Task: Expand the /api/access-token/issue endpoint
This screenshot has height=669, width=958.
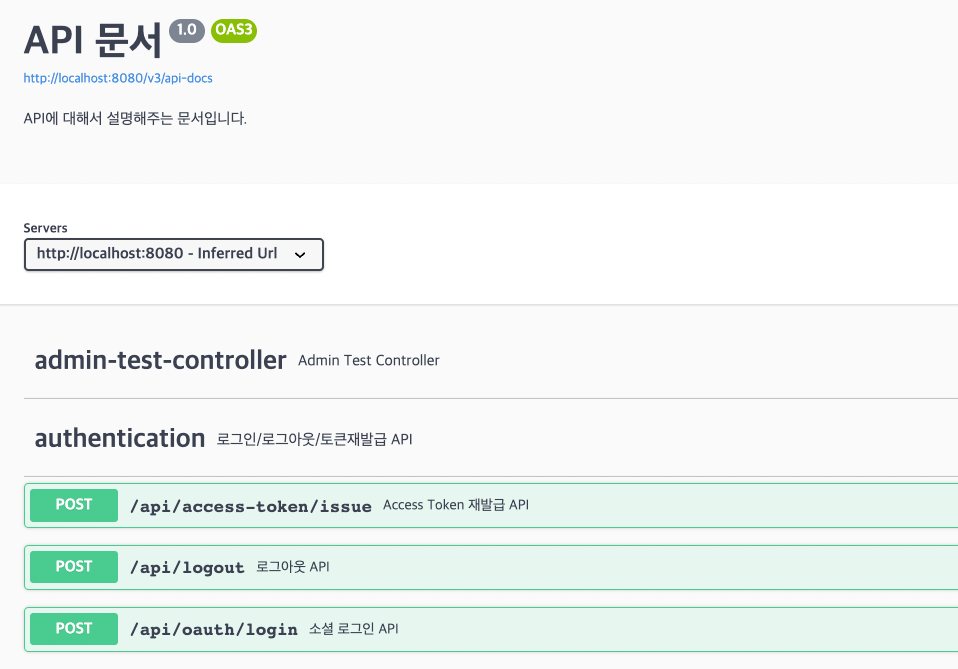Action: click(x=250, y=506)
